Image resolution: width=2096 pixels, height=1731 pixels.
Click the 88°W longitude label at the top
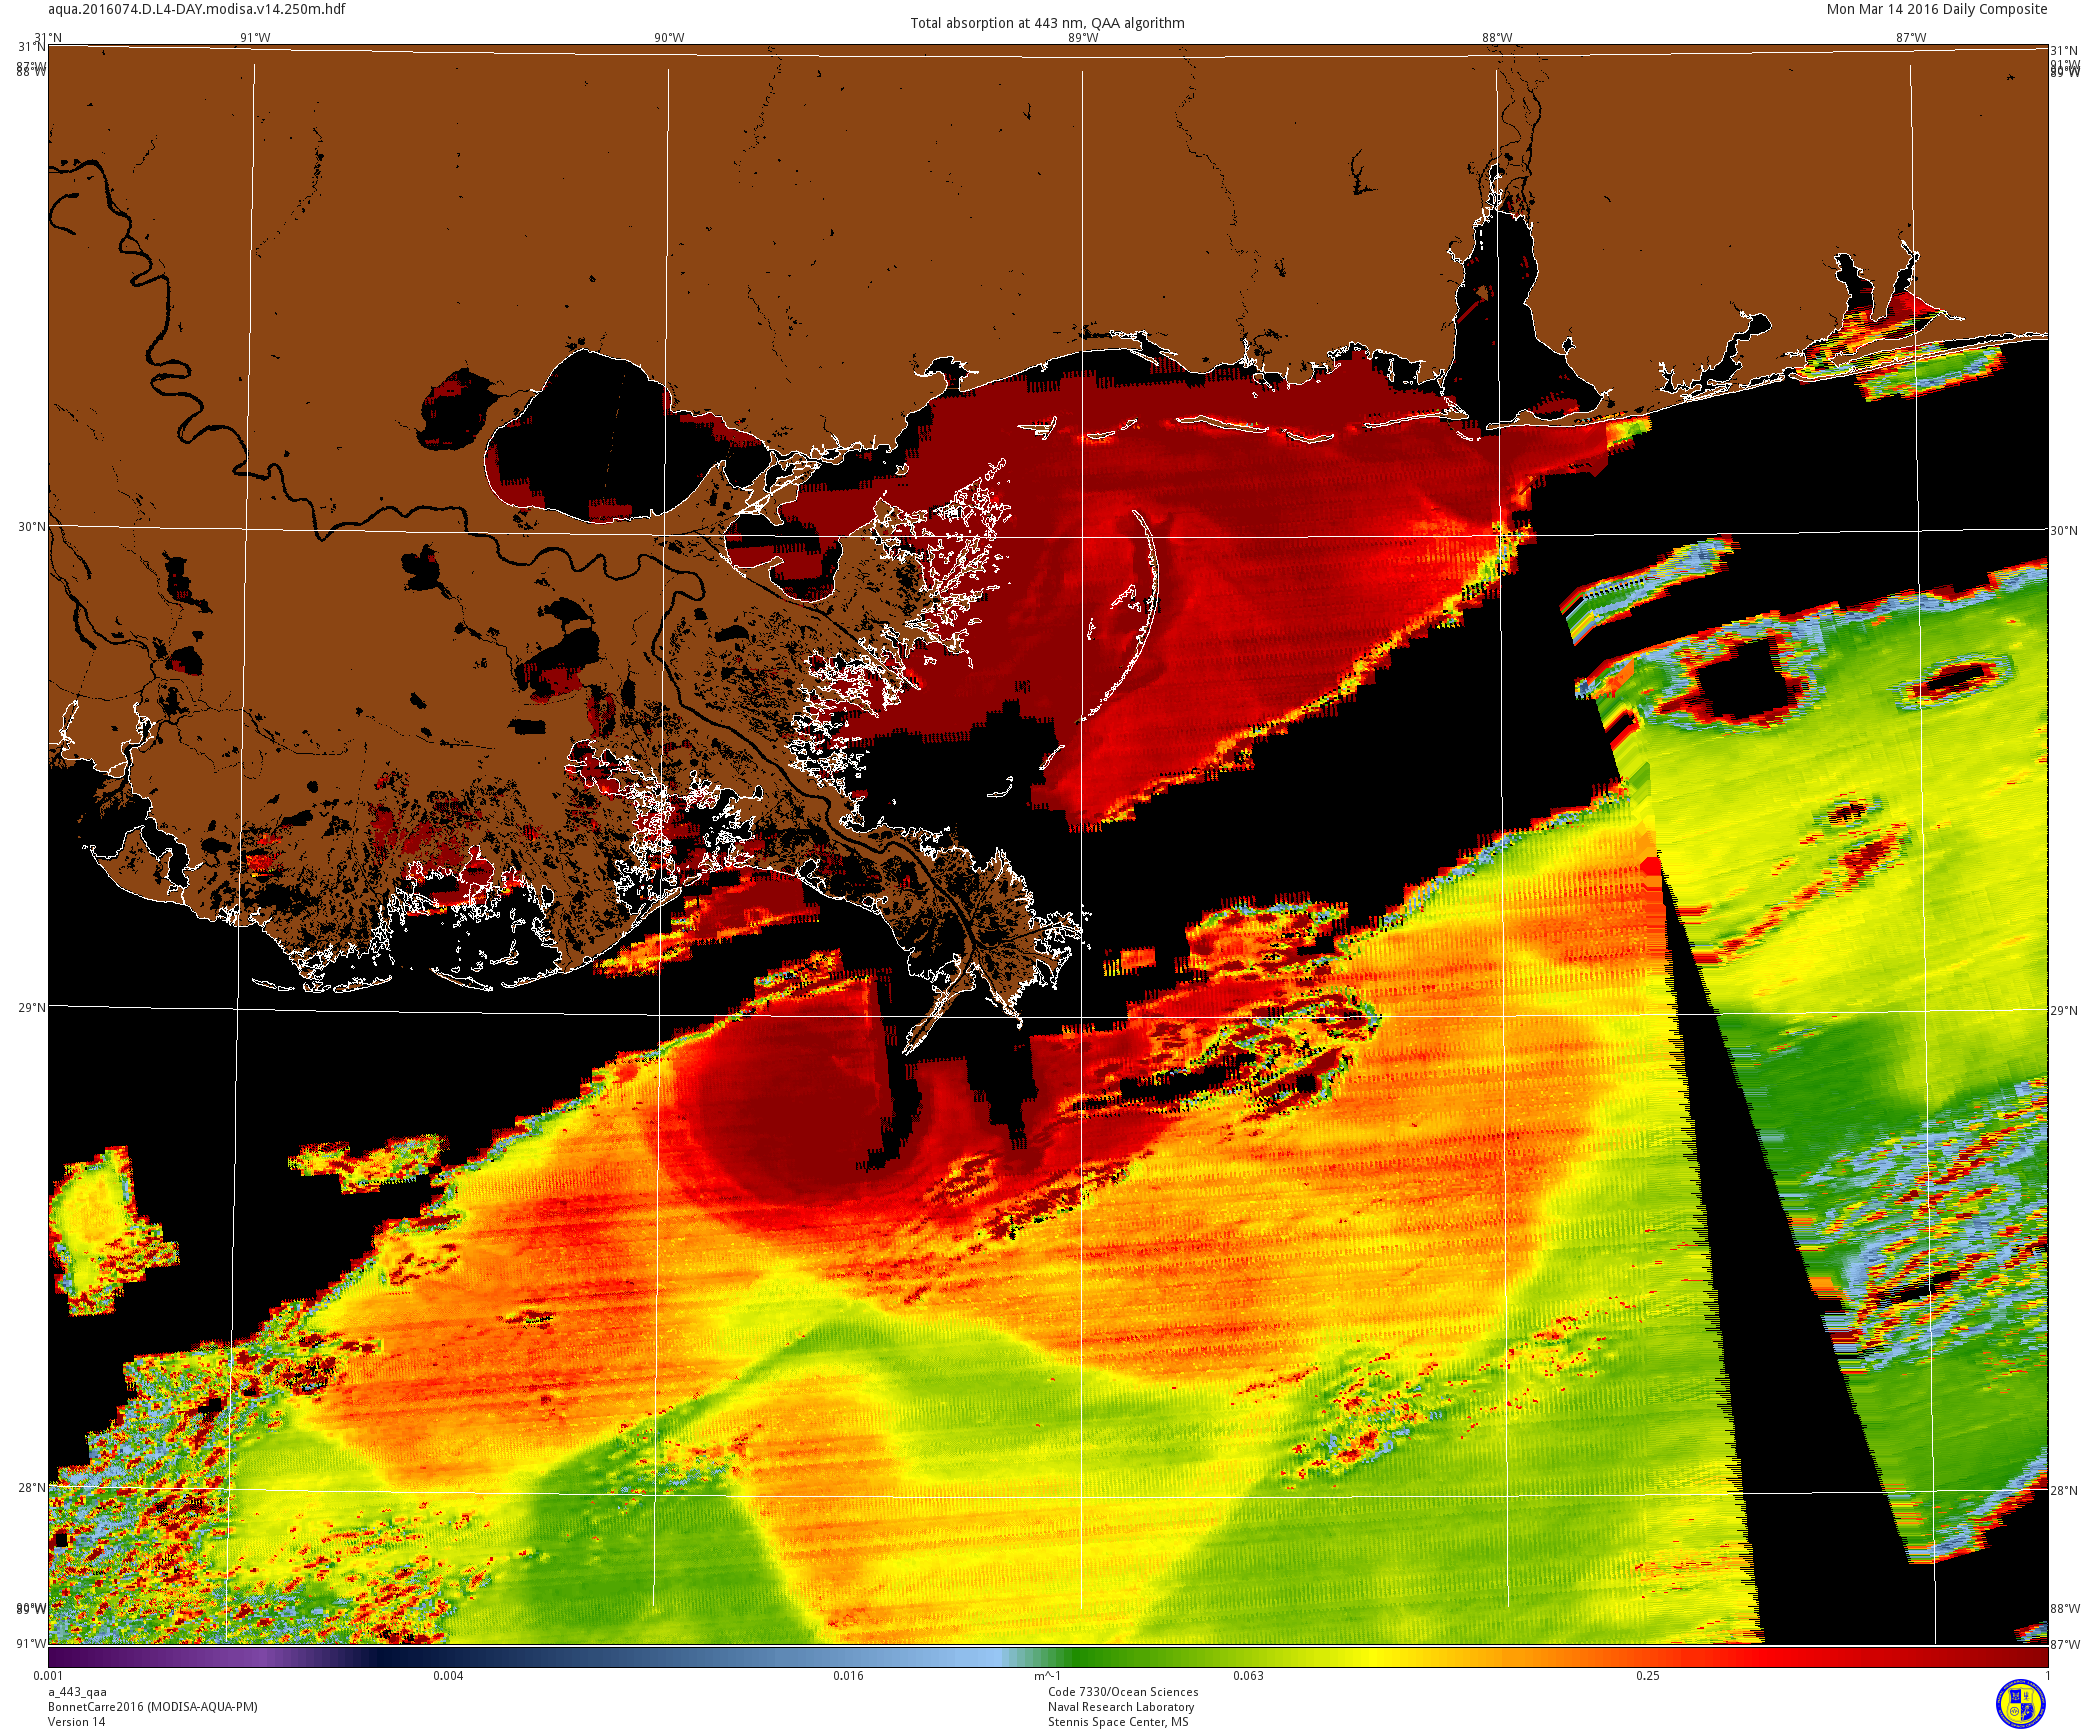pyautogui.click(x=1497, y=38)
